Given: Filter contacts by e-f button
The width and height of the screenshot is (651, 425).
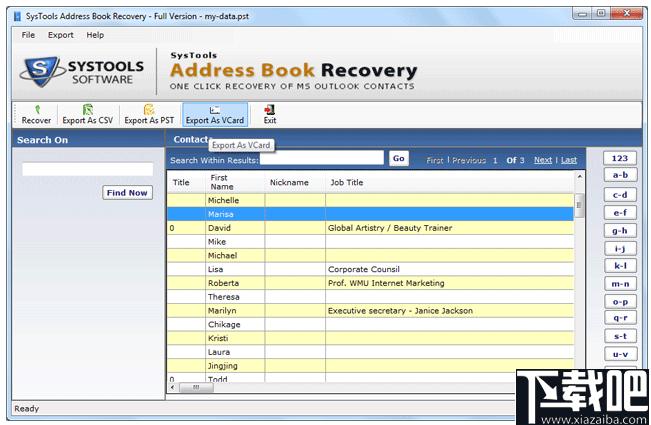Looking at the screenshot, I should tap(620, 212).
